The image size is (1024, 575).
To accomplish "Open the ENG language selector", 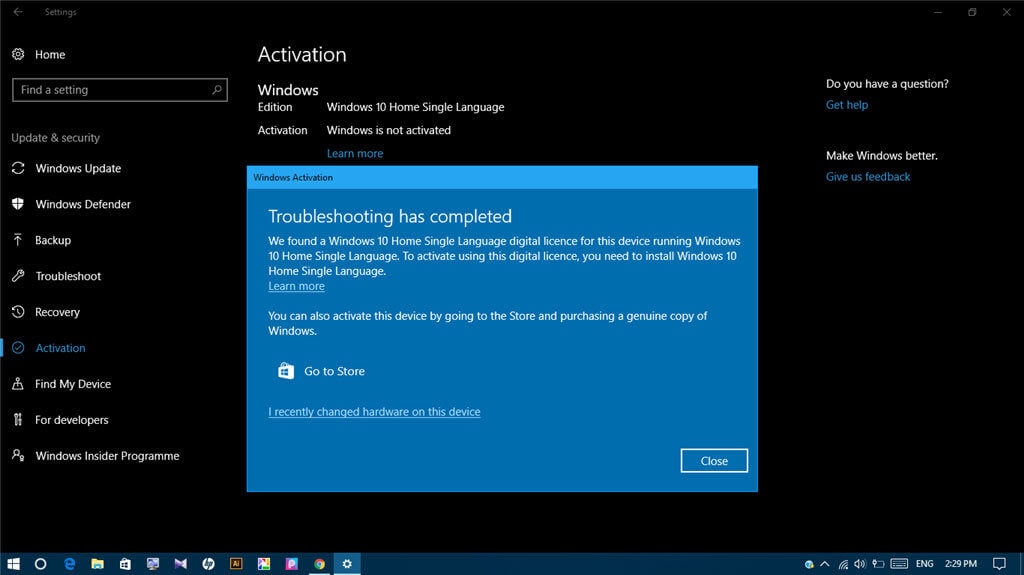I will click(924, 563).
